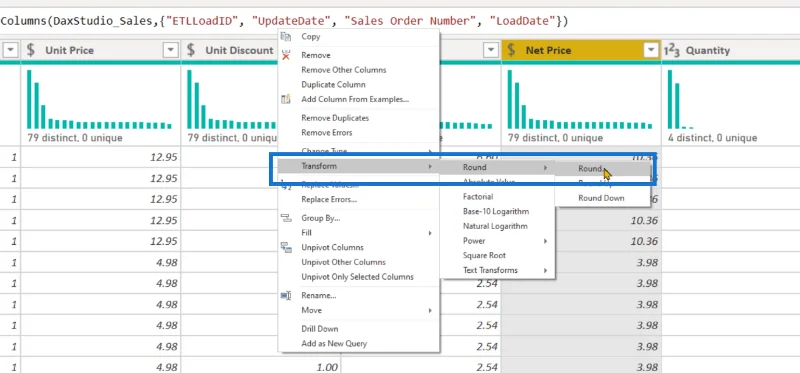Click the Rename icon
The image size is (800, 373).
point(286,295)
